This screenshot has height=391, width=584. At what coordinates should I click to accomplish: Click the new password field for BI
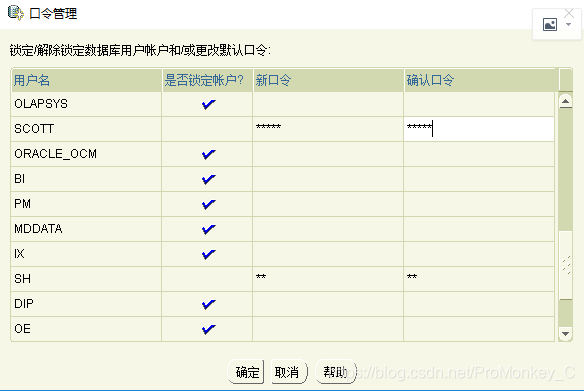(x=328, y=179)
